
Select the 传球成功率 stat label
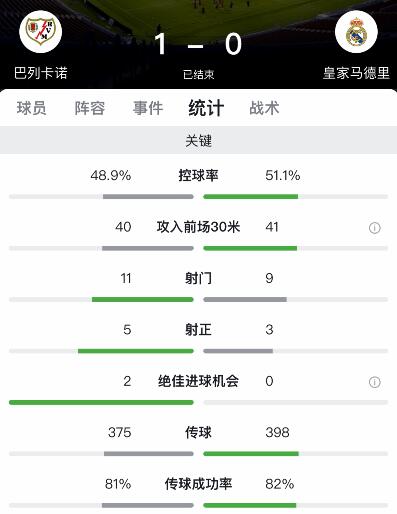tap(198, 484)
